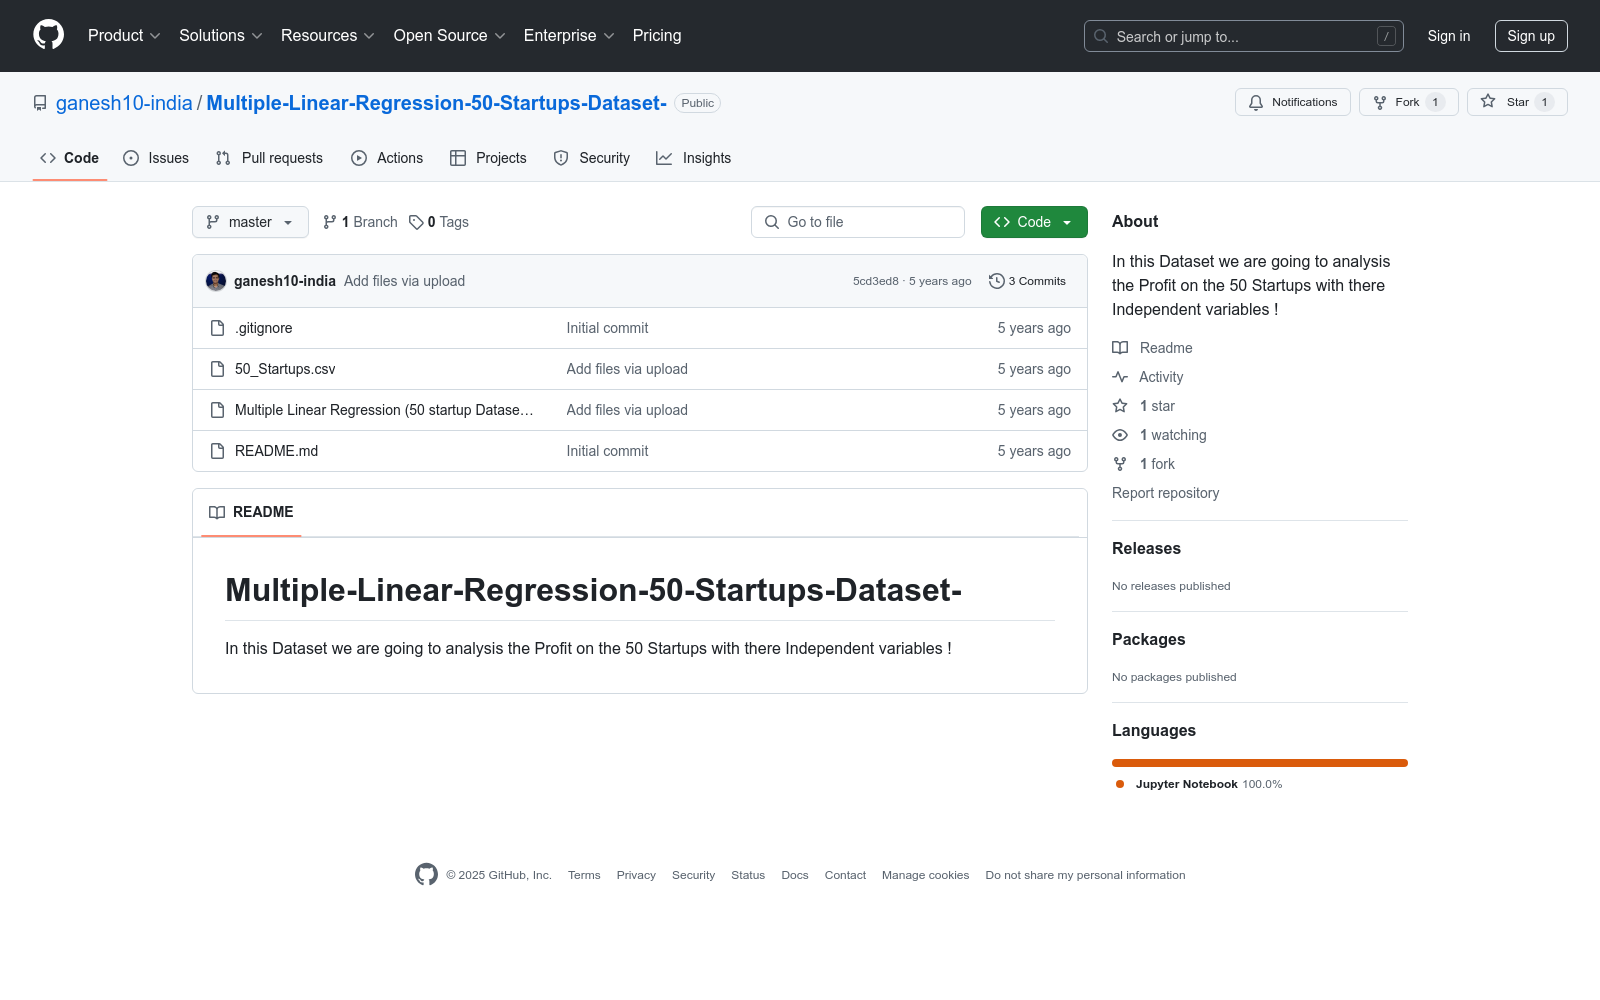Screen dimensions: 1600x1000
Task: Click the Jupyter Notebook orange language dot
Action: click(x=1120, y=784)
